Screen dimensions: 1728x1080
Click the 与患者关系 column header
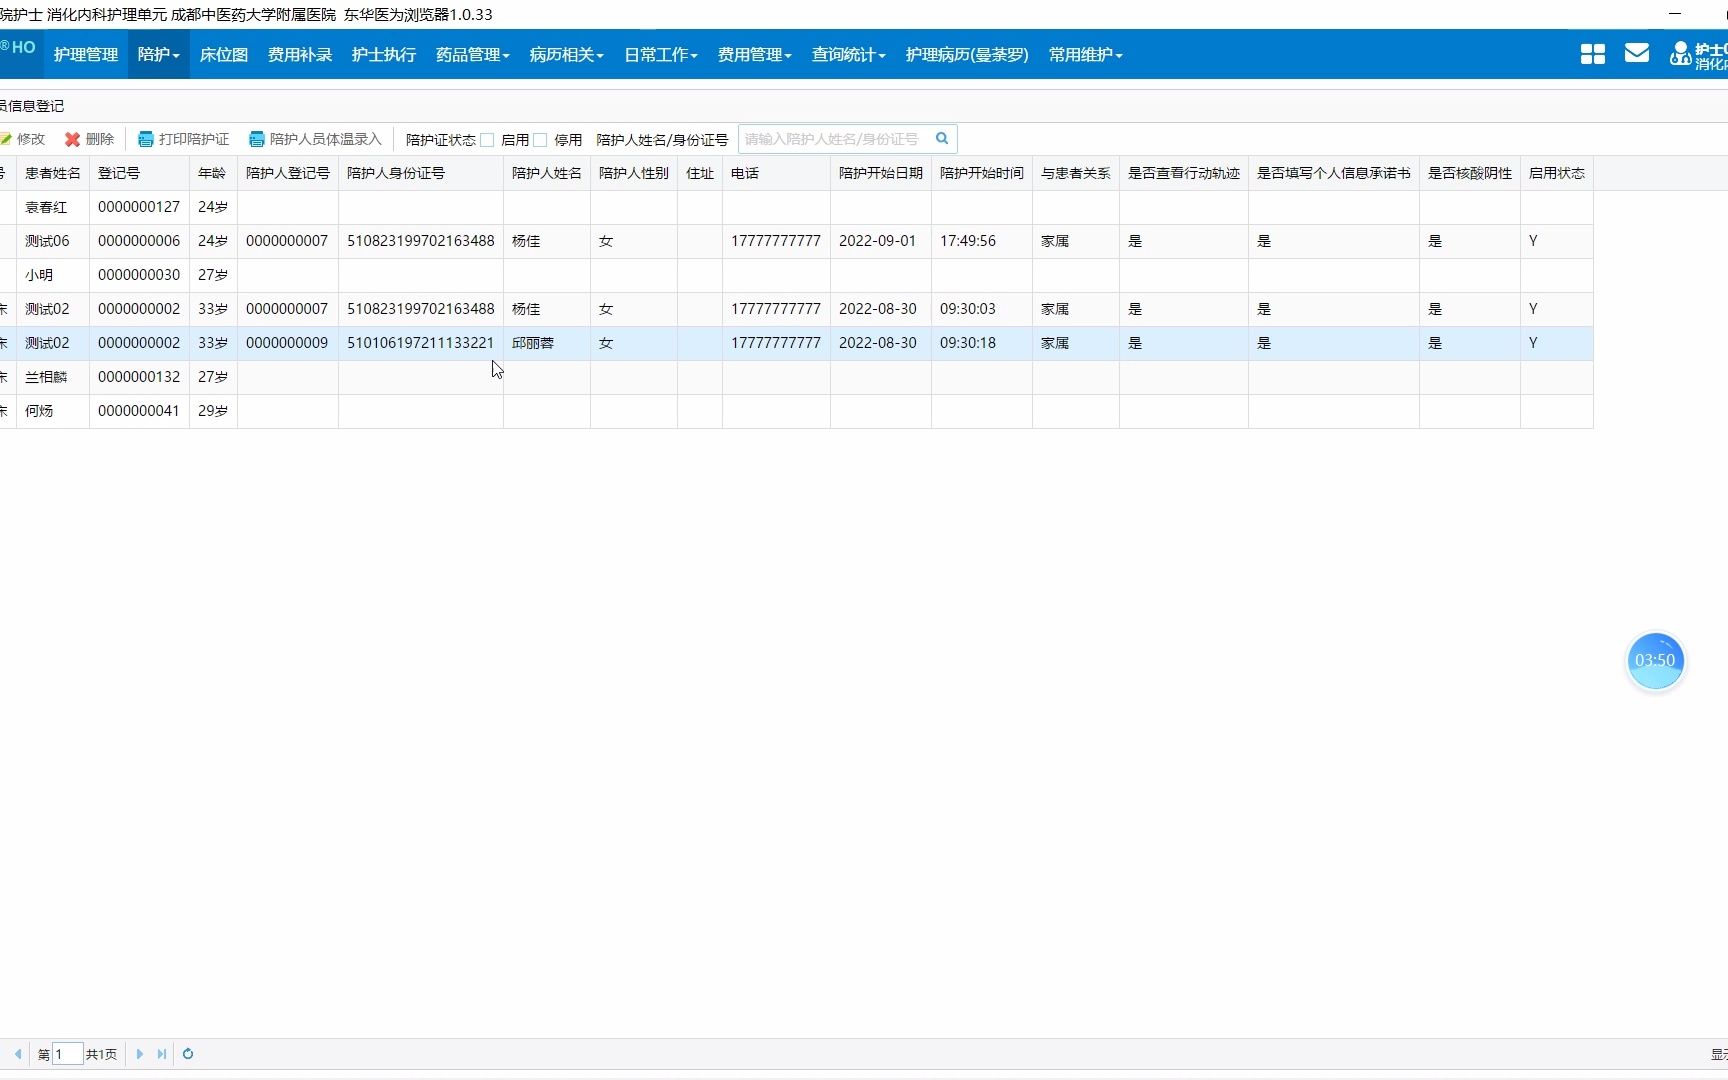(x=1076, y=173)
